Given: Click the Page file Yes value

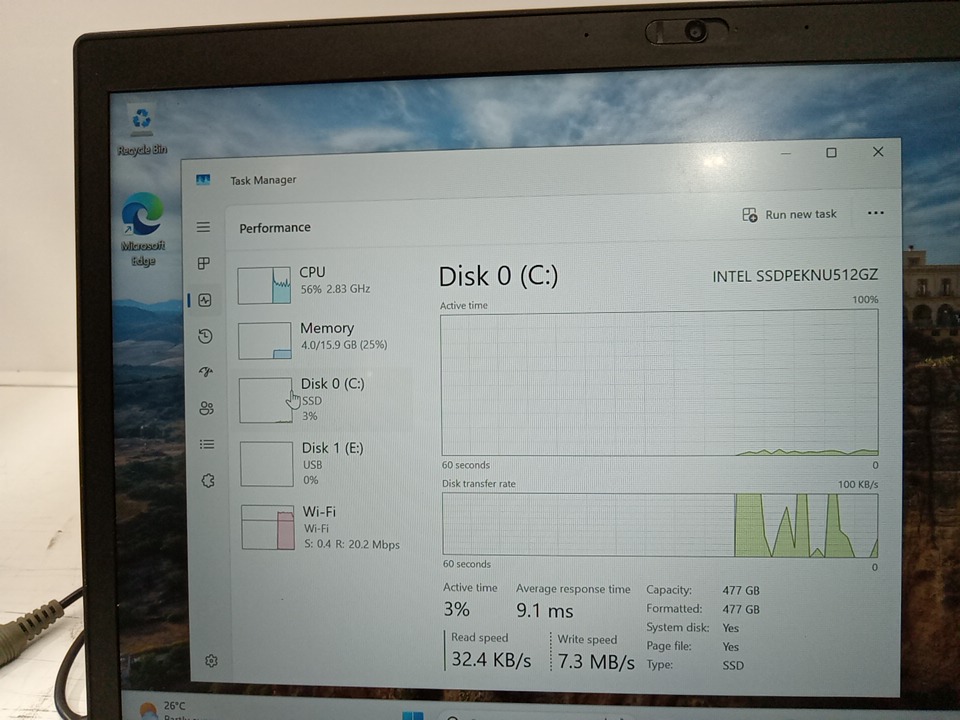Looking at the screenshot, I should pyautogui.click(x=730, y=647).
